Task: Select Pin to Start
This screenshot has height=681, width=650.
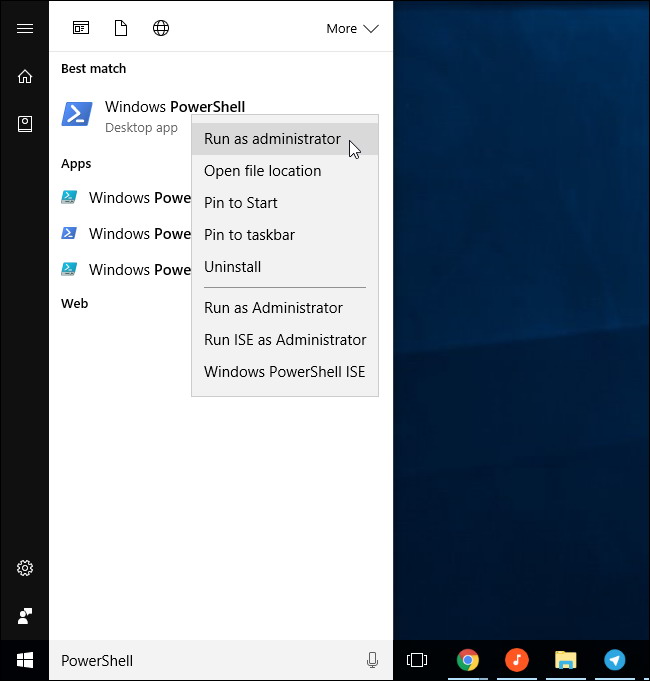Action: [x=241, y=203]
